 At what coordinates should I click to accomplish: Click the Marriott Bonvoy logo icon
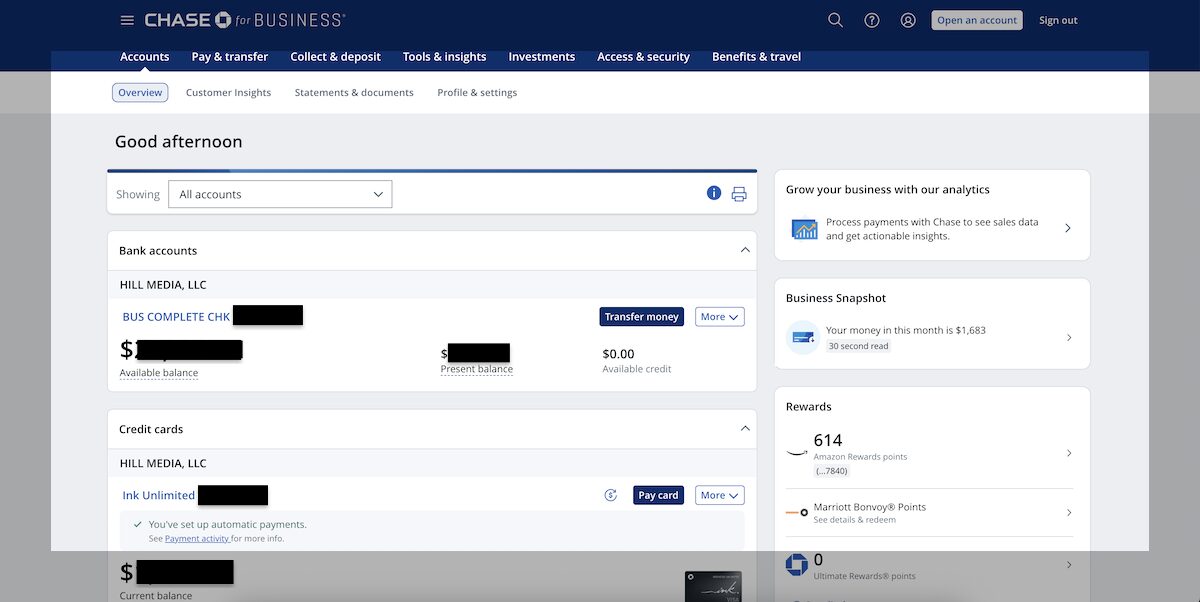point(797,512)
